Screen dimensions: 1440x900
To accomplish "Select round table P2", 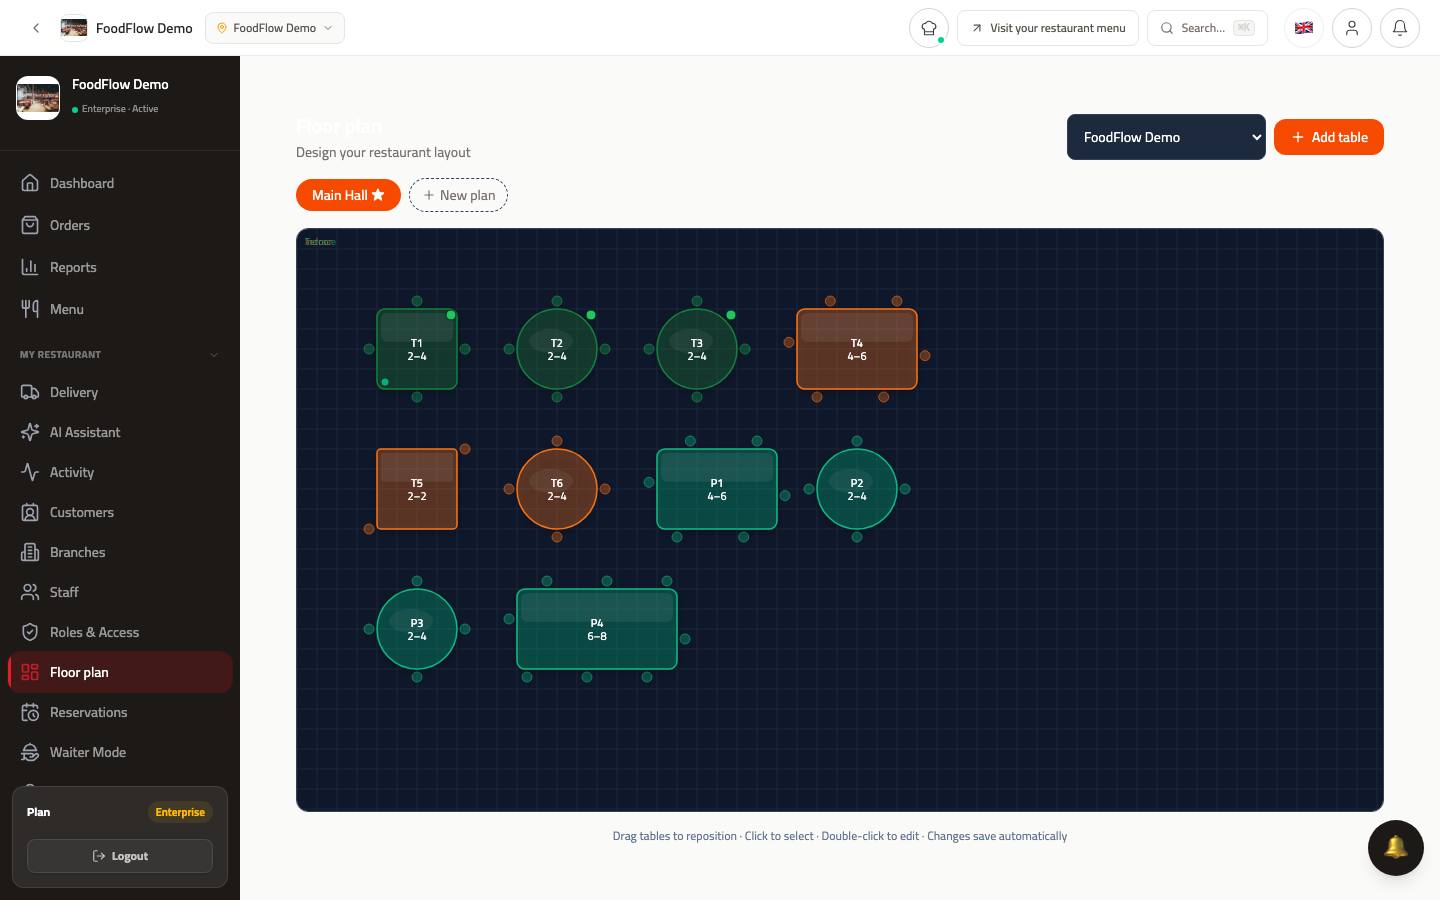I will click(x=857, y=489).
